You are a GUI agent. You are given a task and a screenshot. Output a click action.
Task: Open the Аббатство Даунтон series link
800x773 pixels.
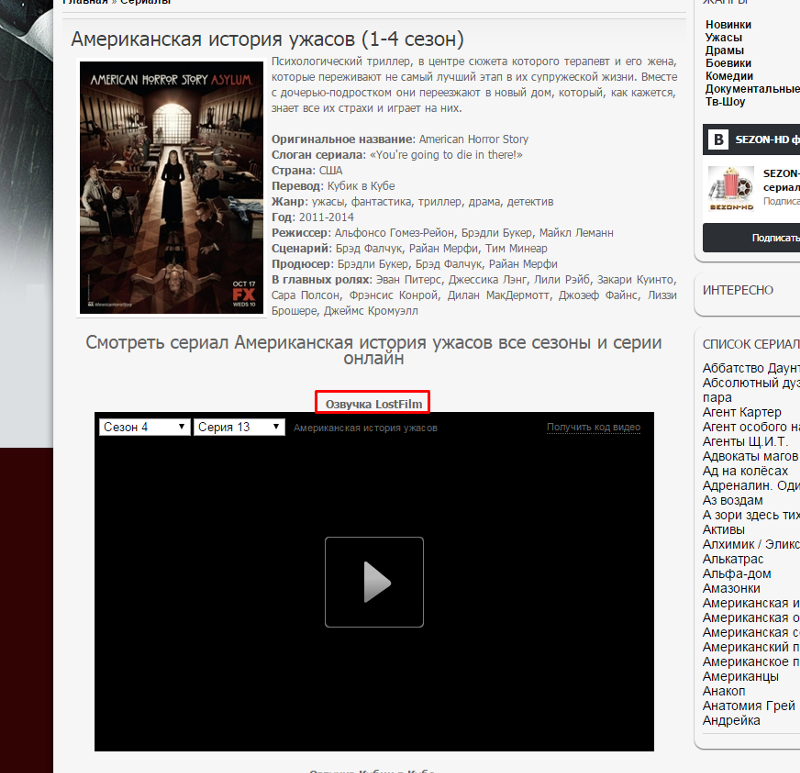point(751,368)
